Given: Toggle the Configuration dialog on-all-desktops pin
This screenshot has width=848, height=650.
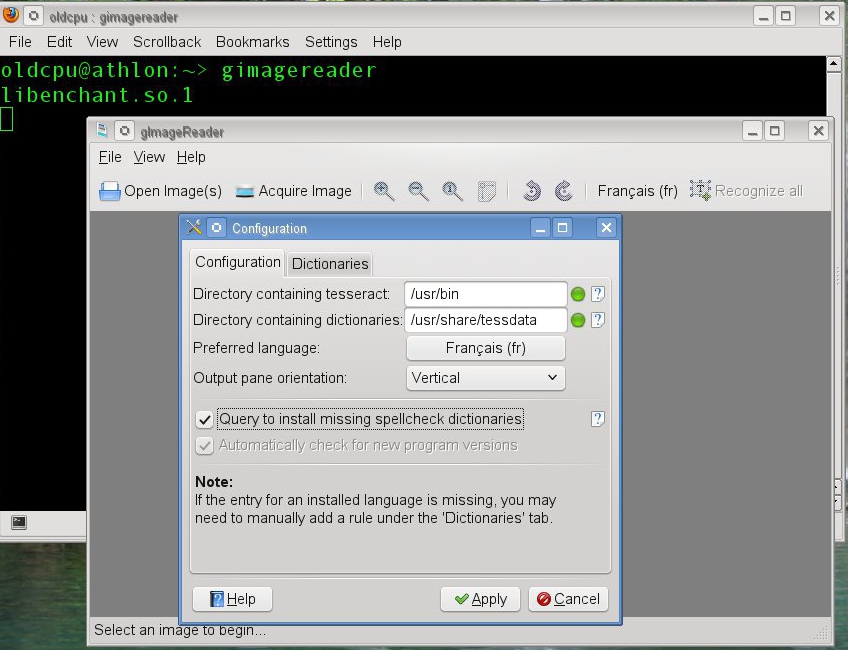Looking at the screenshot, I should 216,228.
